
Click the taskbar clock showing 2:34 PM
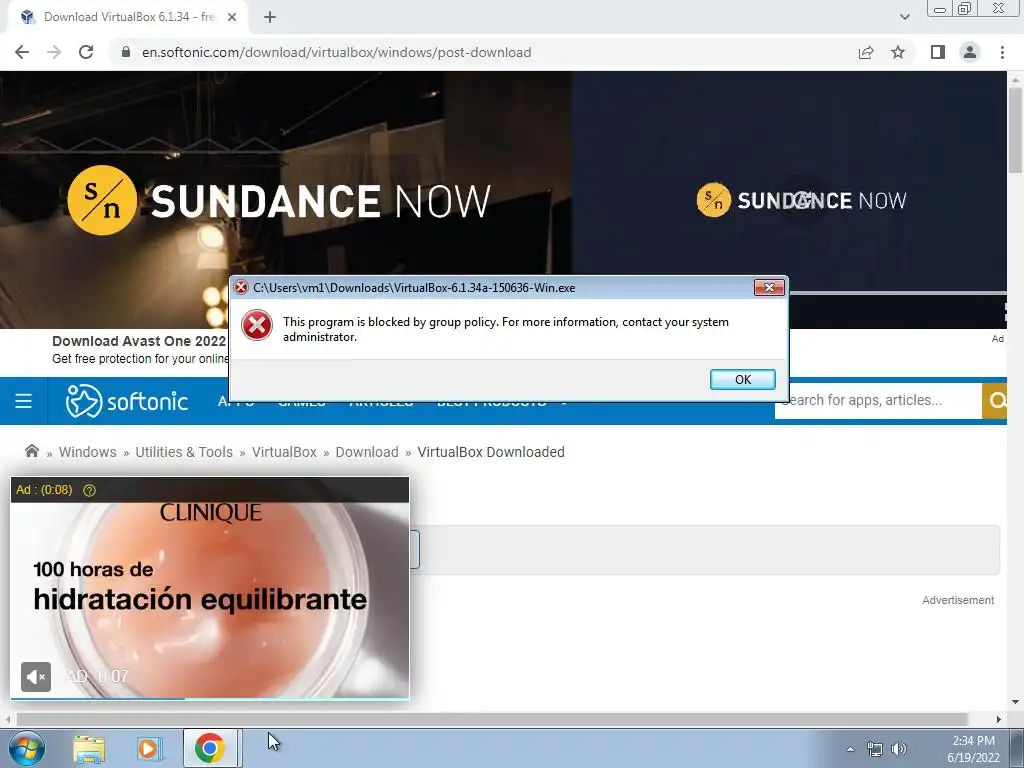coord(973,749)
